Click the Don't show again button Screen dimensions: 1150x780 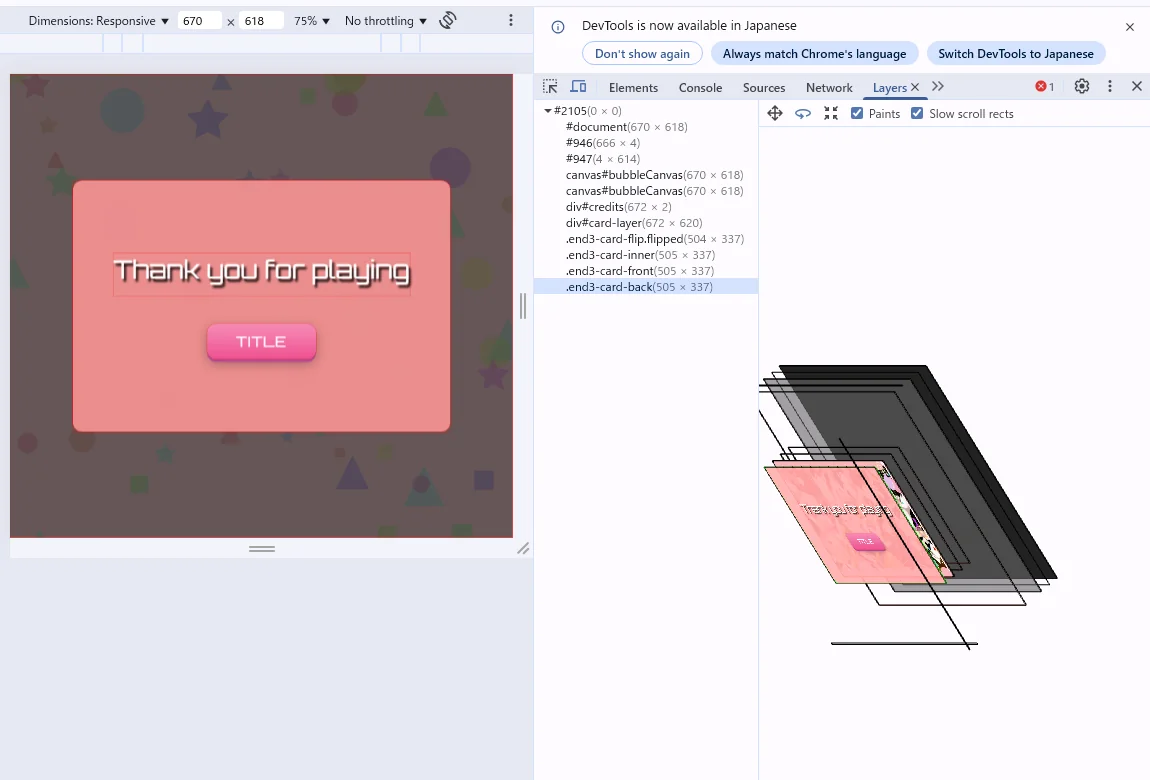(x=642, y=54)
